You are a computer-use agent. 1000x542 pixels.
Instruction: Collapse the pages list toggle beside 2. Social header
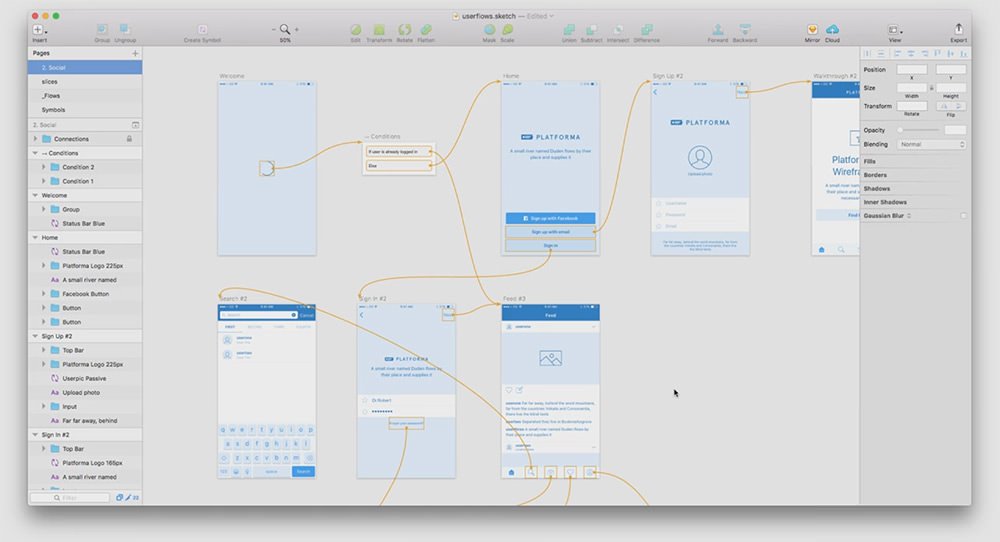click(x=135, y=125)
